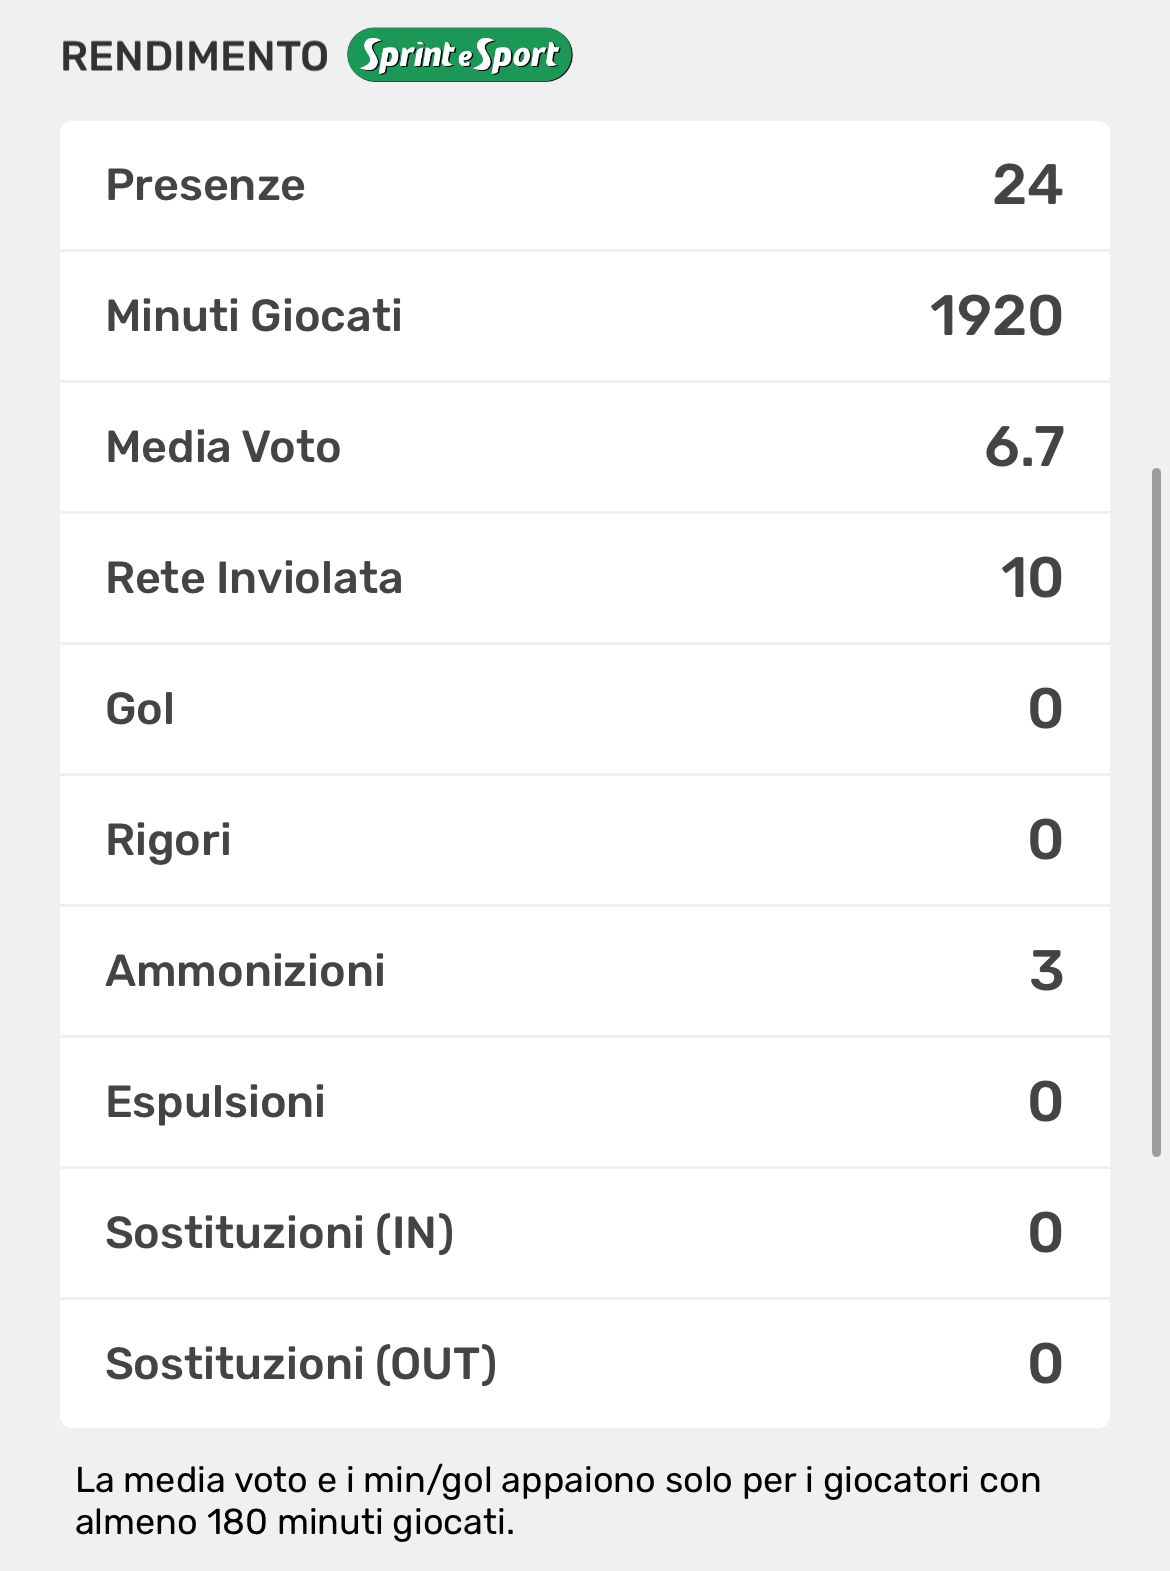The image size is (1170, 1571).
Task: Click the footnote about media voto
Action: (x=558, y=1500)
